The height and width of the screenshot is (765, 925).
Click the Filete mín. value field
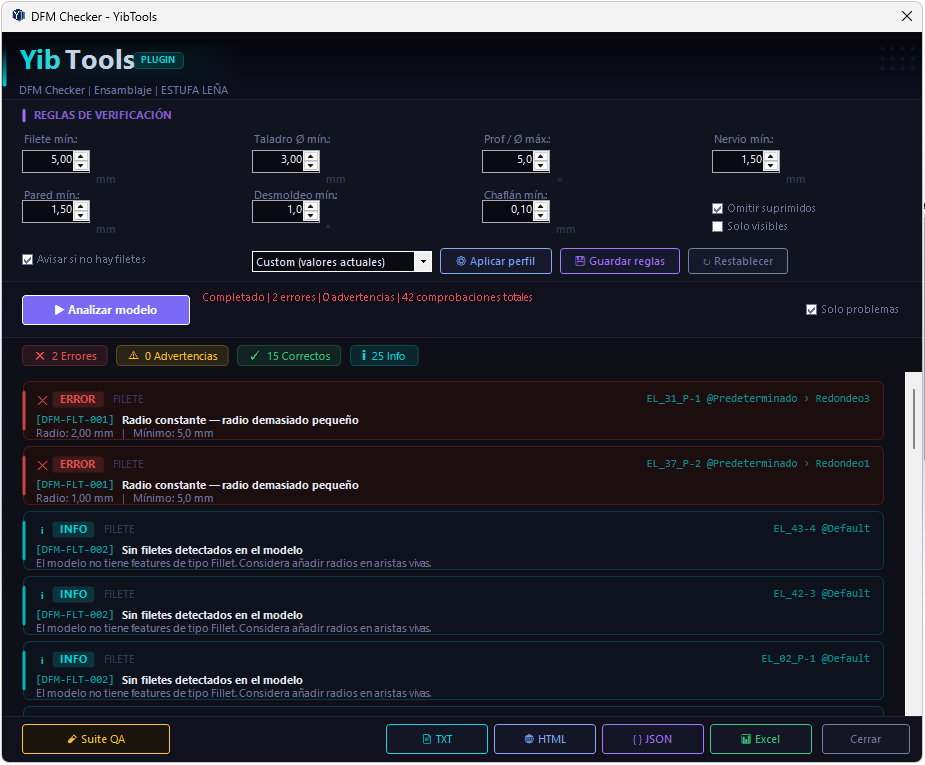[x=49, y=161]
